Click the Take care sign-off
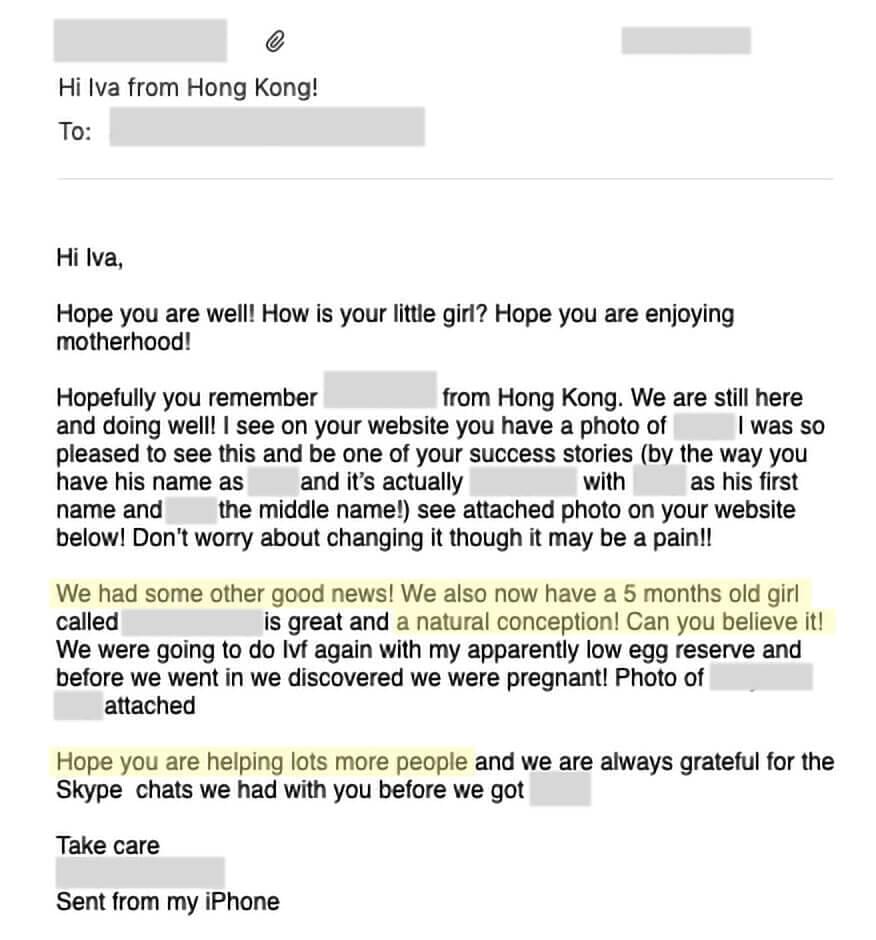Viewport: 876px width, 940px height. click(x=108, y=846)
